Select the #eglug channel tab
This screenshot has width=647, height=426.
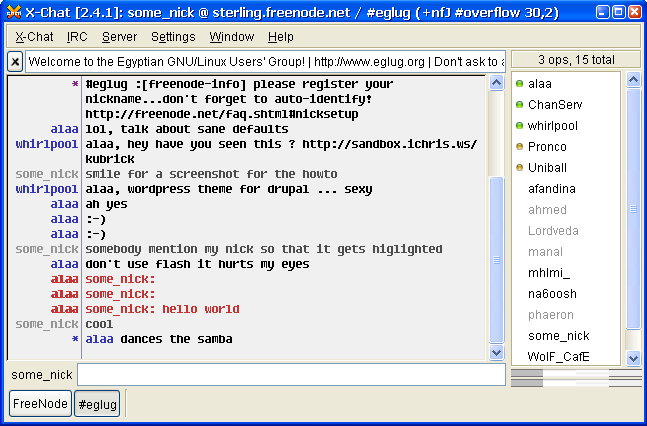(x=97, y=404)
